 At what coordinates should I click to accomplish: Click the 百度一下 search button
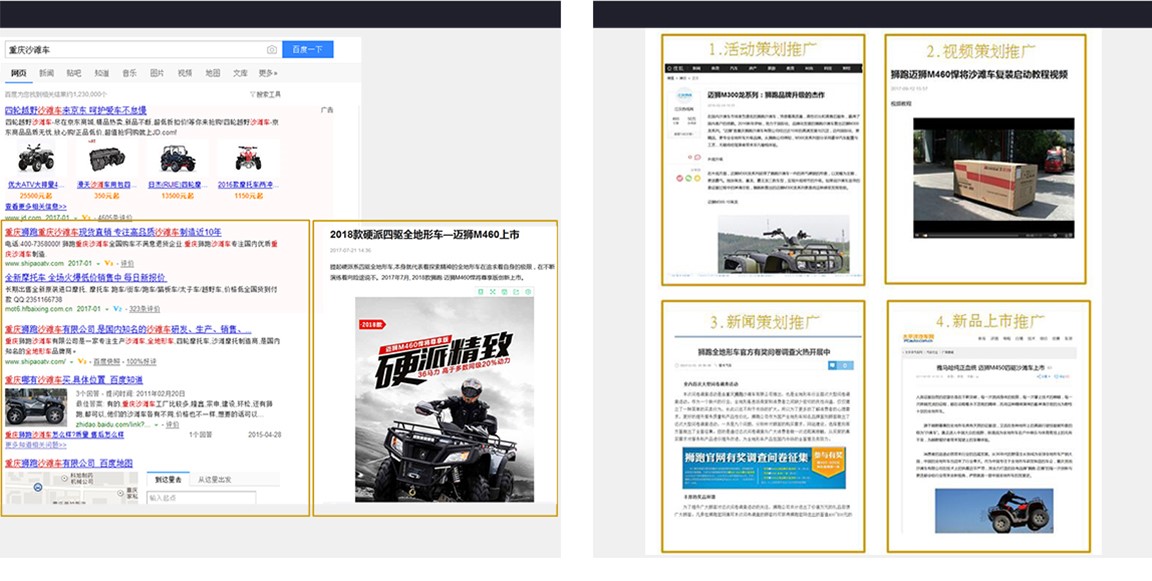(308, 51)
